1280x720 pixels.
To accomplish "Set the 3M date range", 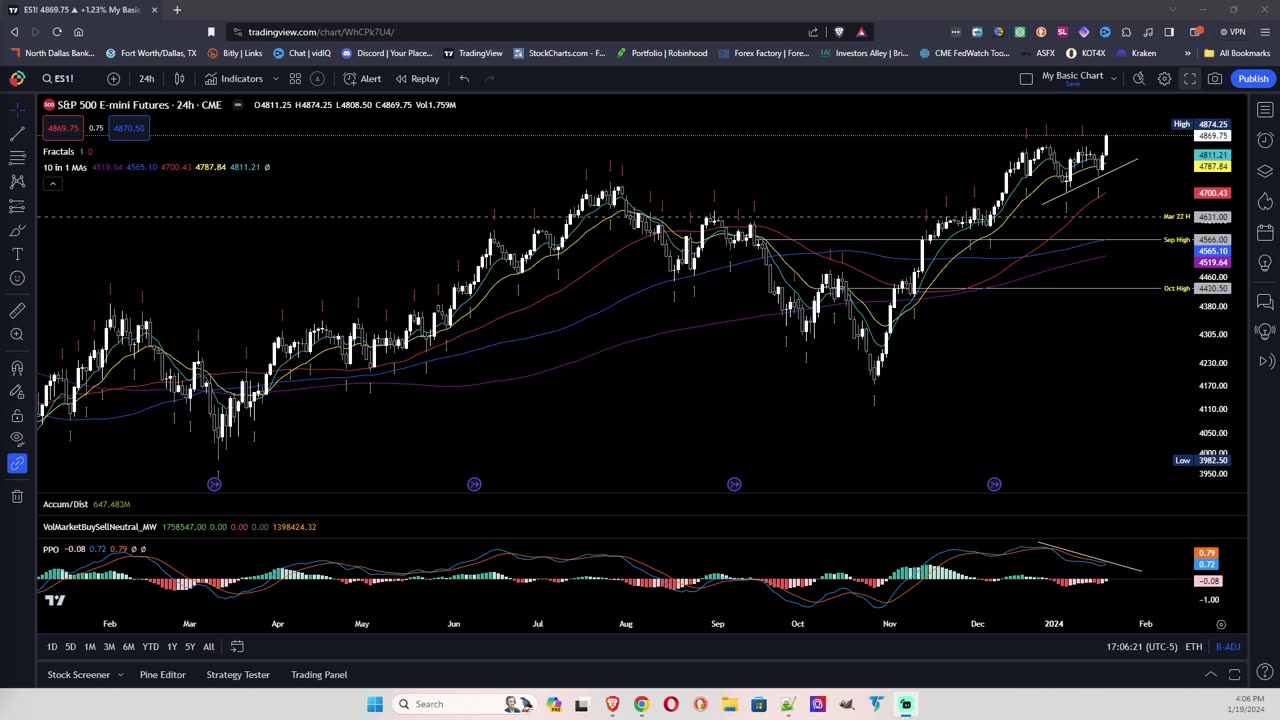I will (x=109, y=647).
